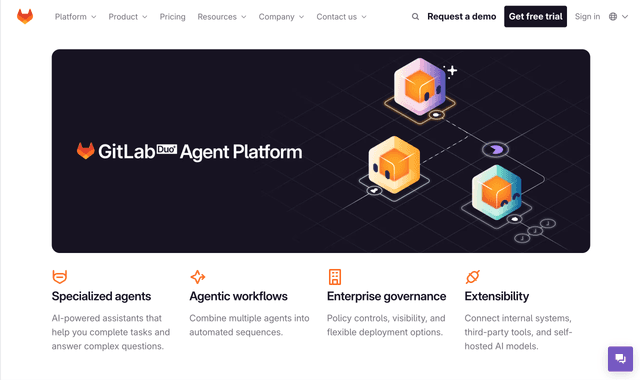The height and width of the screenshot is (380, 640).
Task: Click the GitLab fox logo in header
Action: coord(25,17)
